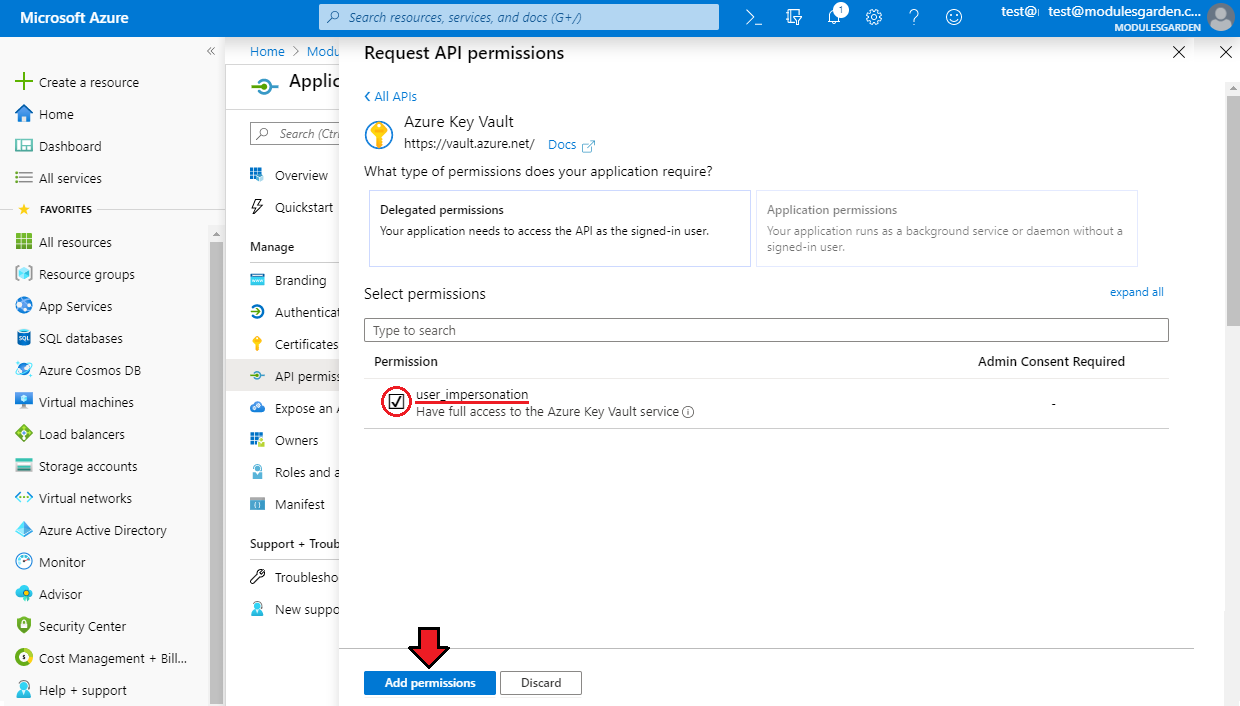The width and height of the screenshot is (1240, 706).
Task: Toggle the user_impersonation checkbox
Action: point(397,402)
